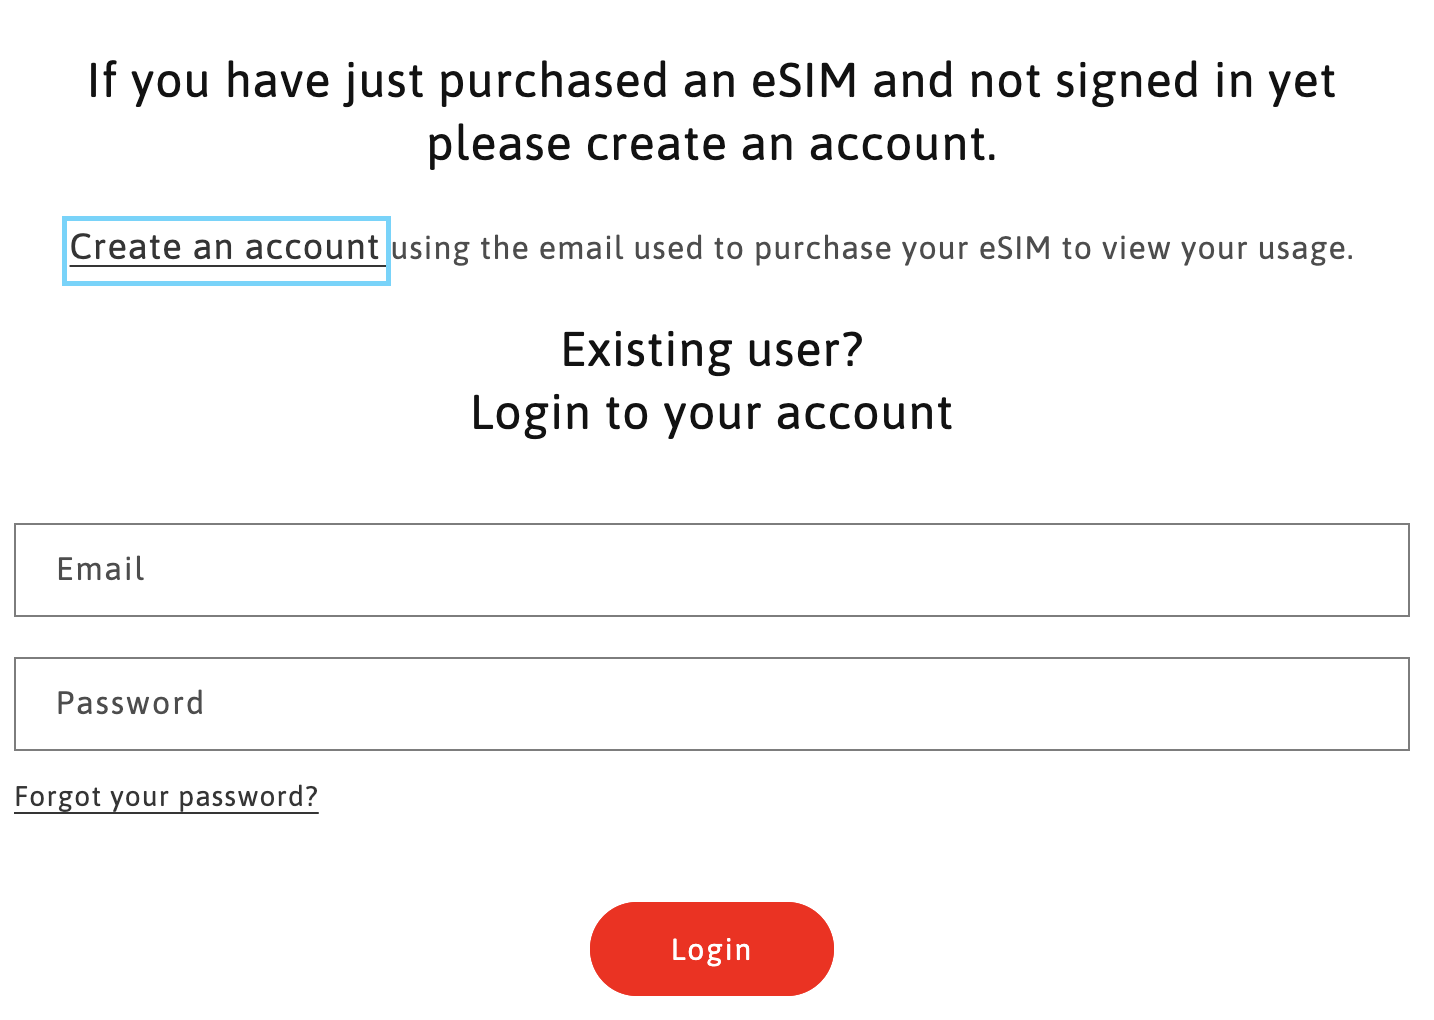Click the right end of the Password field

coord(1370,704)
